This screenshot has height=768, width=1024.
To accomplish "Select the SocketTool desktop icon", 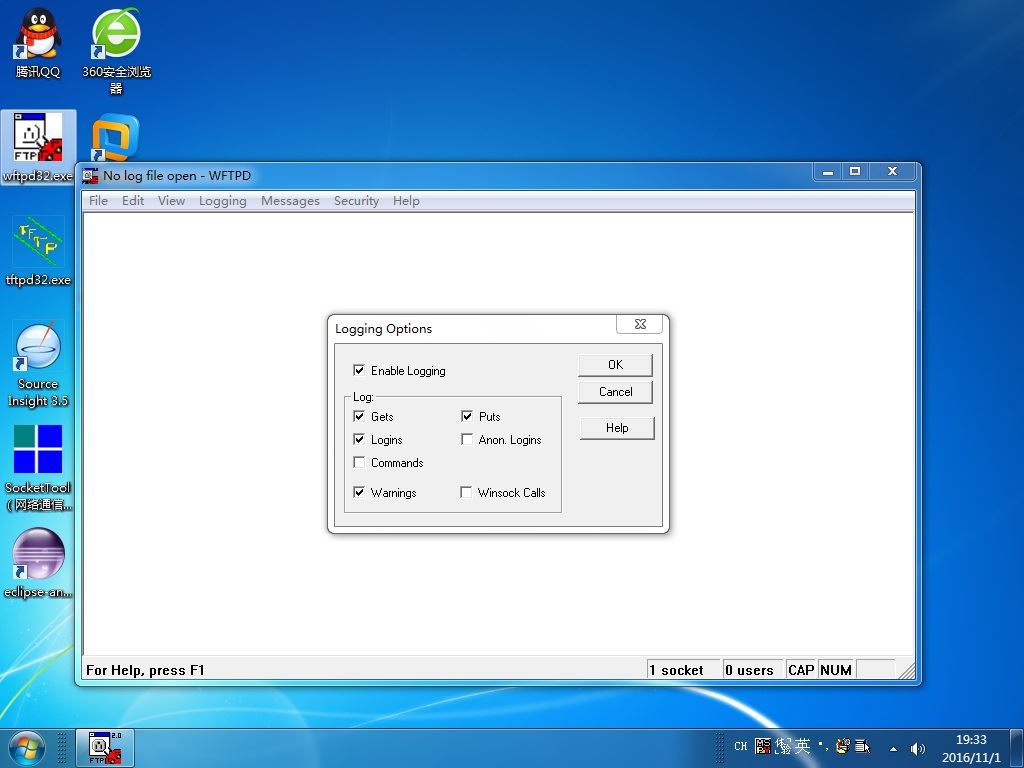I will coord(38,468).
